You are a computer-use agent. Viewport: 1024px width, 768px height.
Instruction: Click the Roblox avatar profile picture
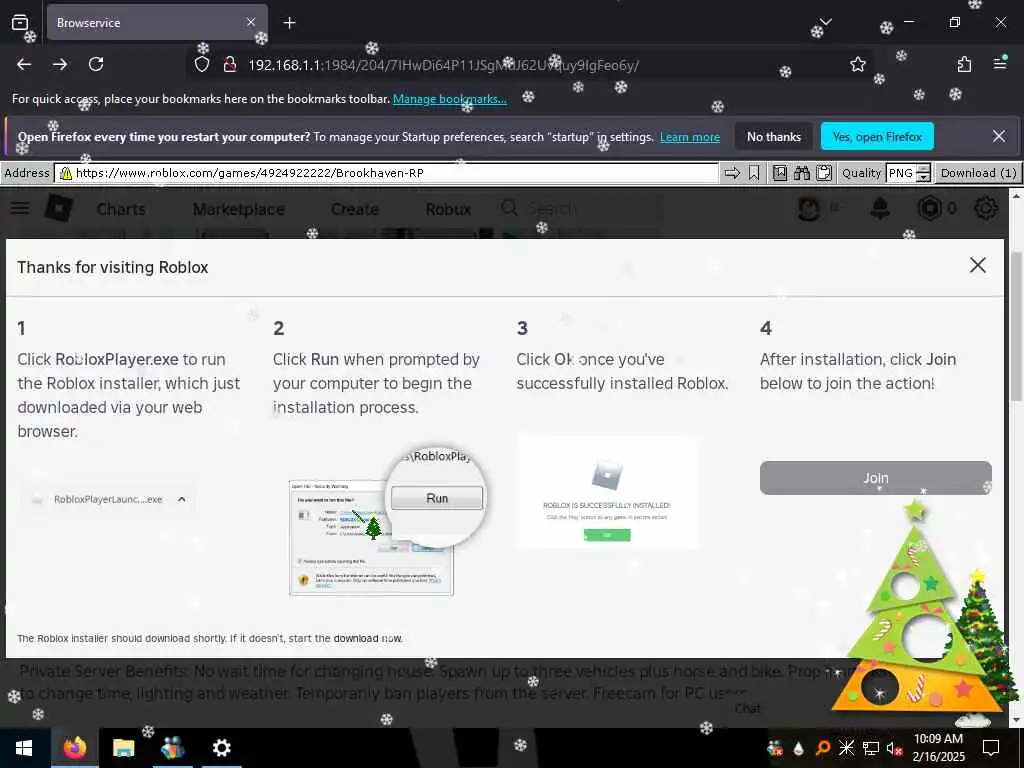pyautogui.click(x=810, y=208)
